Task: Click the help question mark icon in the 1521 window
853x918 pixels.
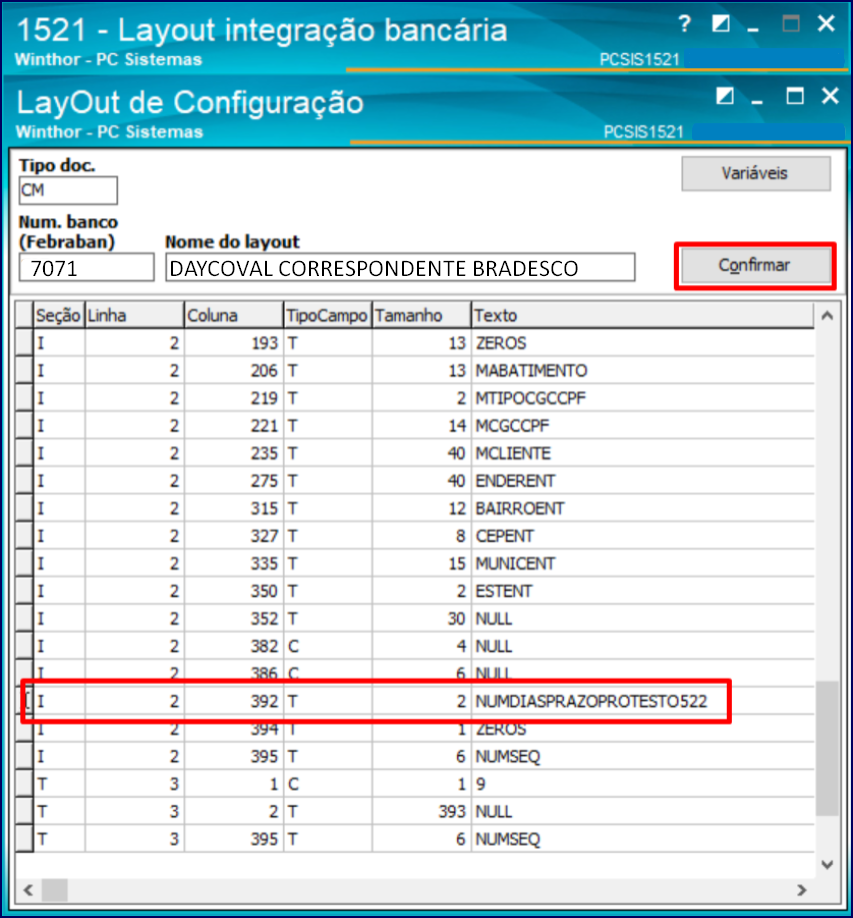Action: [684, 24]
